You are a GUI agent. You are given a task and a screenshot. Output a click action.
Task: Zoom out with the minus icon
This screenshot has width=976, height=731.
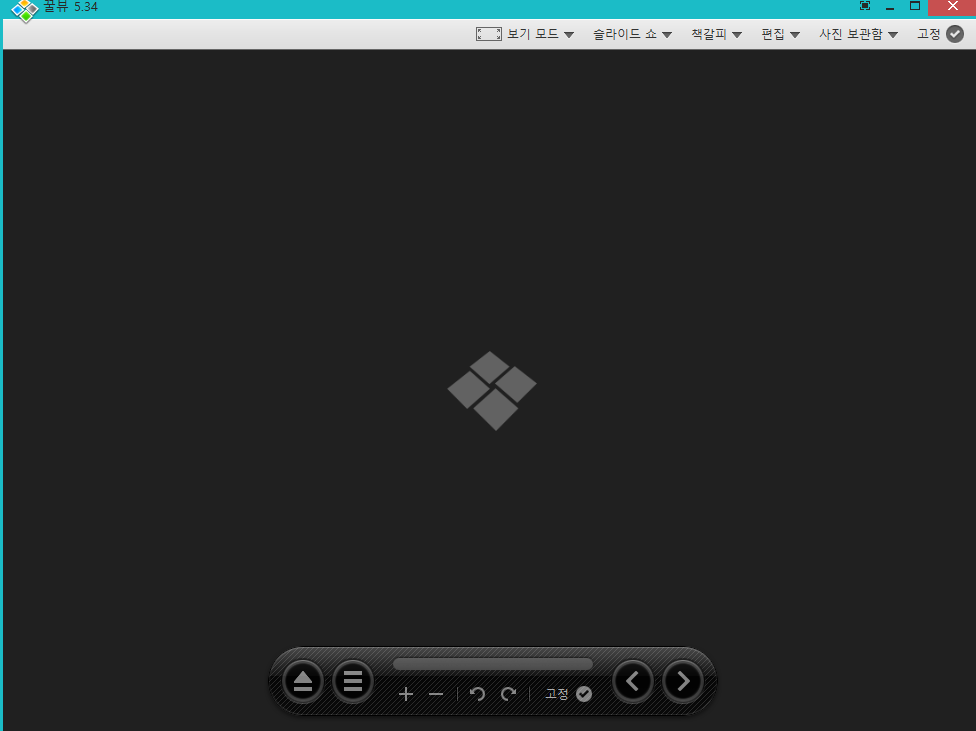436,694
